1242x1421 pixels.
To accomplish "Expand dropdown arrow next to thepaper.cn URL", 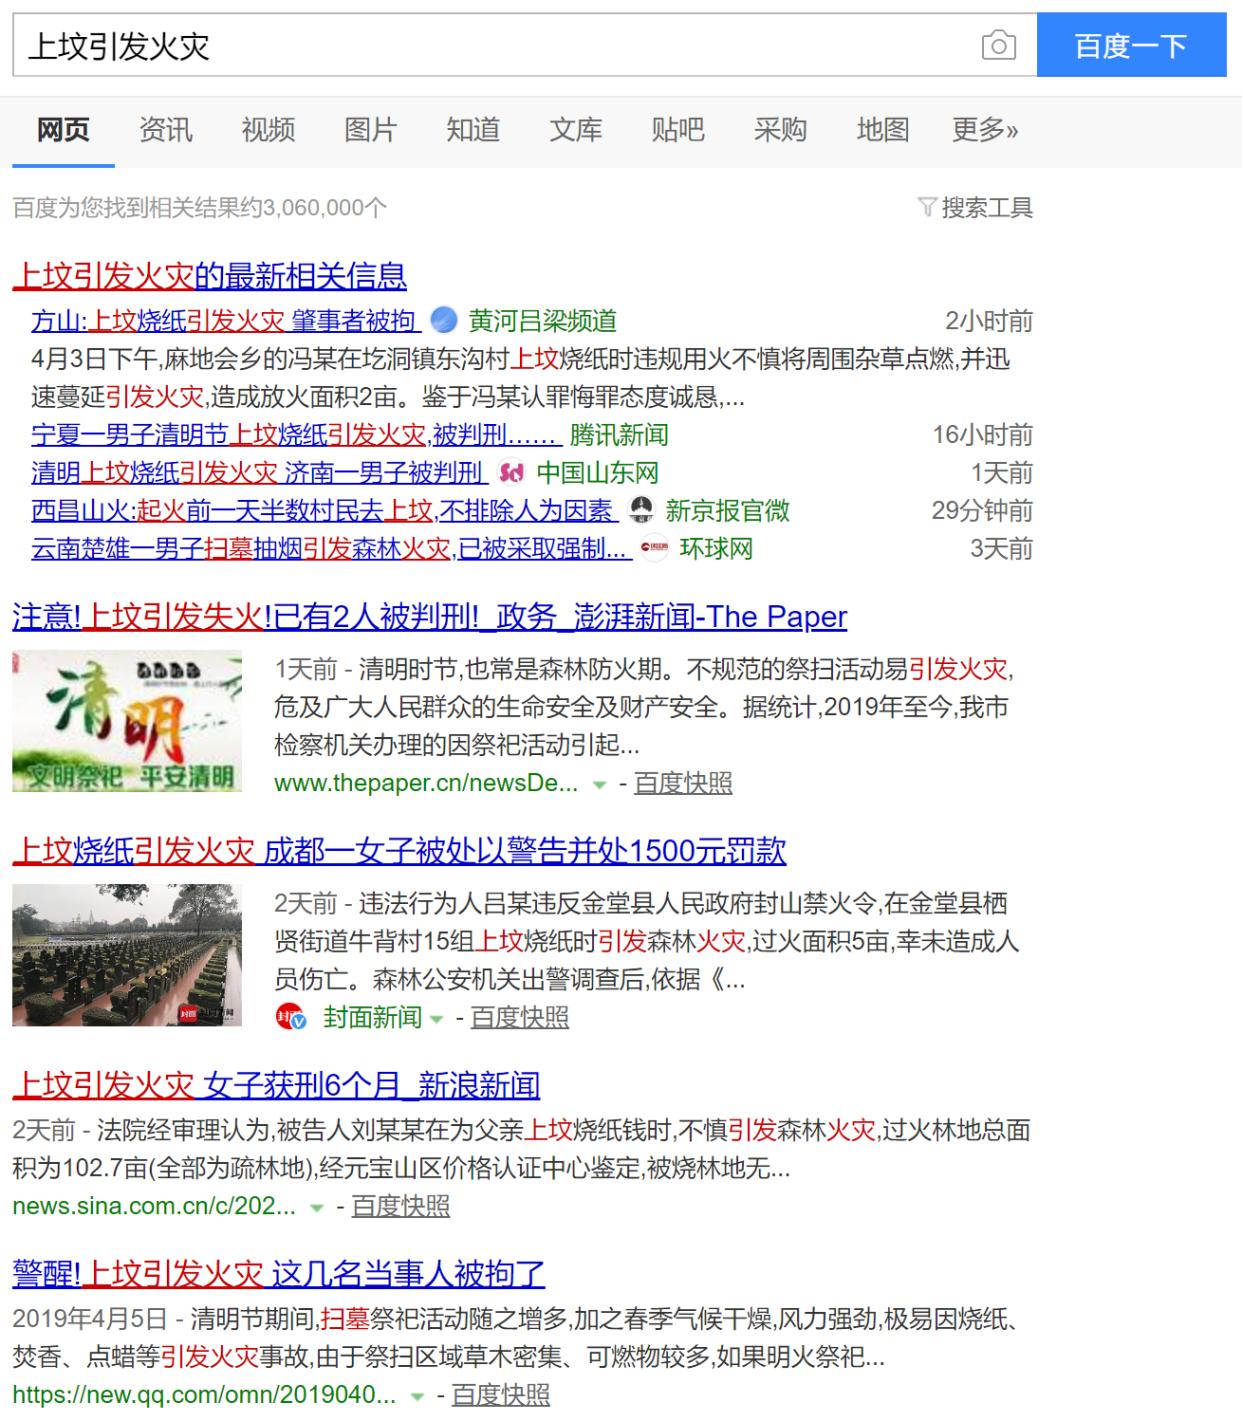I will (x=599, y=785).
